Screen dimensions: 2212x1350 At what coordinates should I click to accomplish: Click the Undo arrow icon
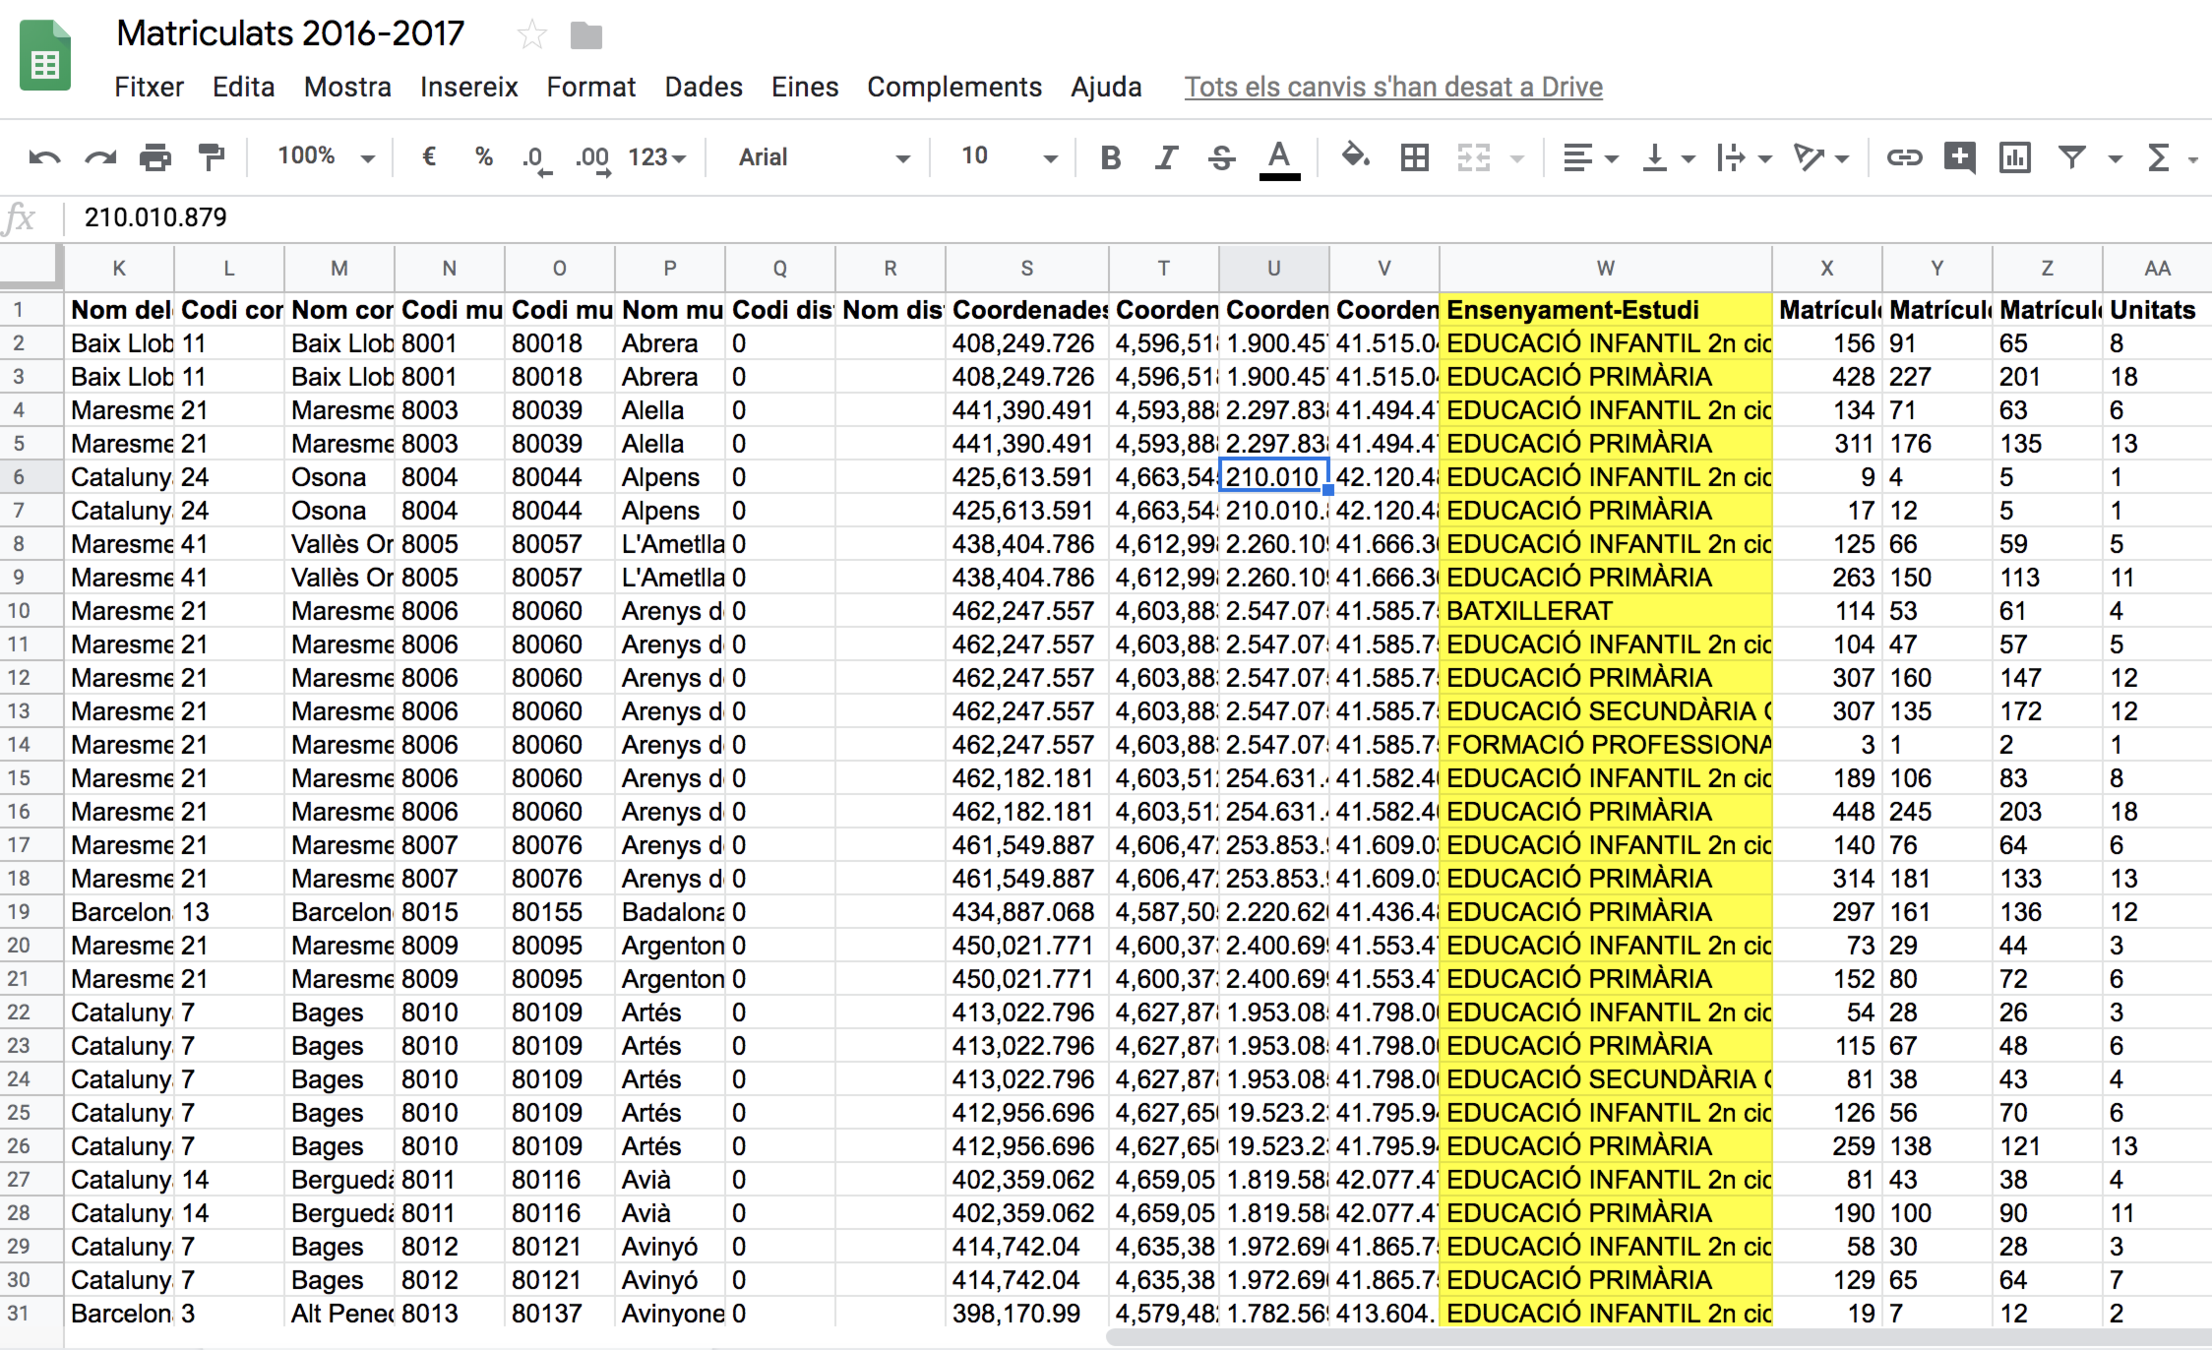(x=44, y=157)
